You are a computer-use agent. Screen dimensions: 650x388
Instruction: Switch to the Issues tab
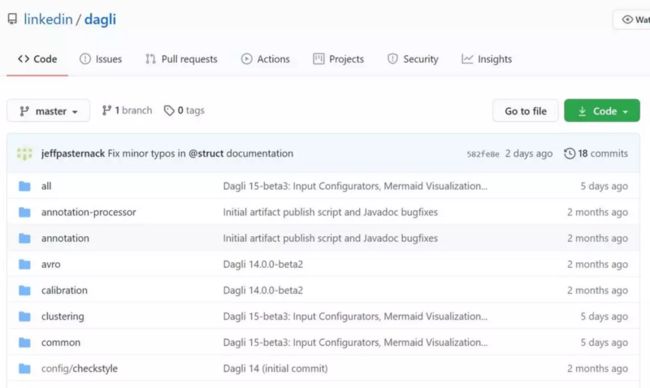click(x=101, y=59)
